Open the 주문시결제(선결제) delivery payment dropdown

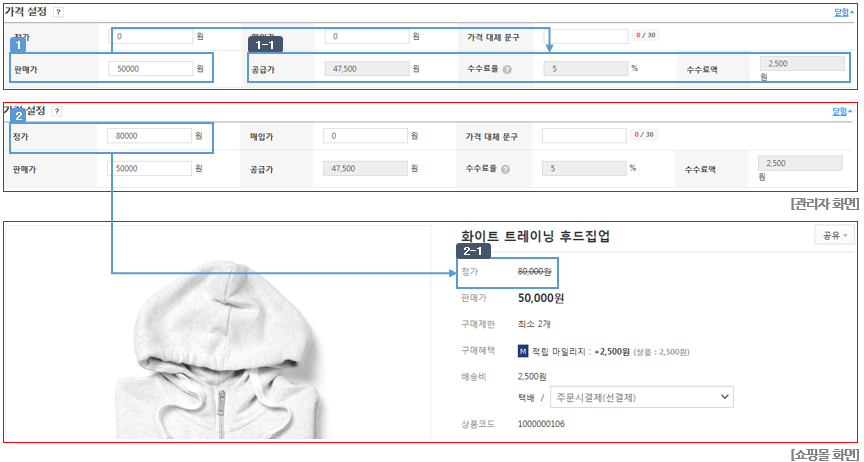642,397
